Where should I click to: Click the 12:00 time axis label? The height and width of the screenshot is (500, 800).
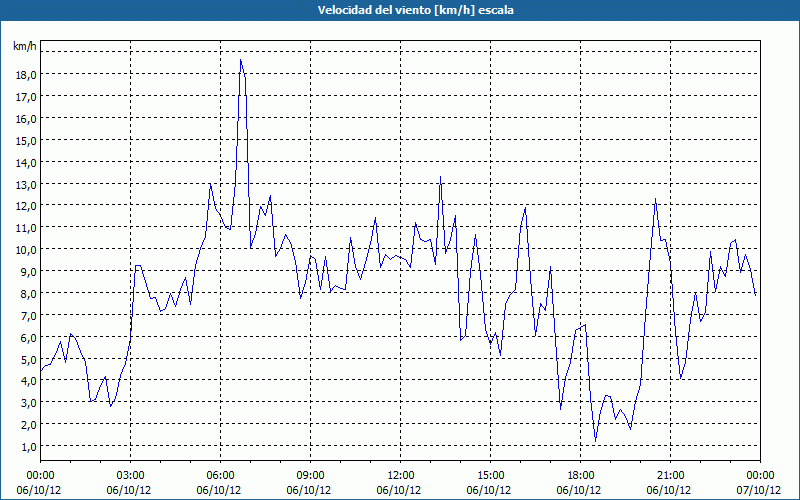401,476
